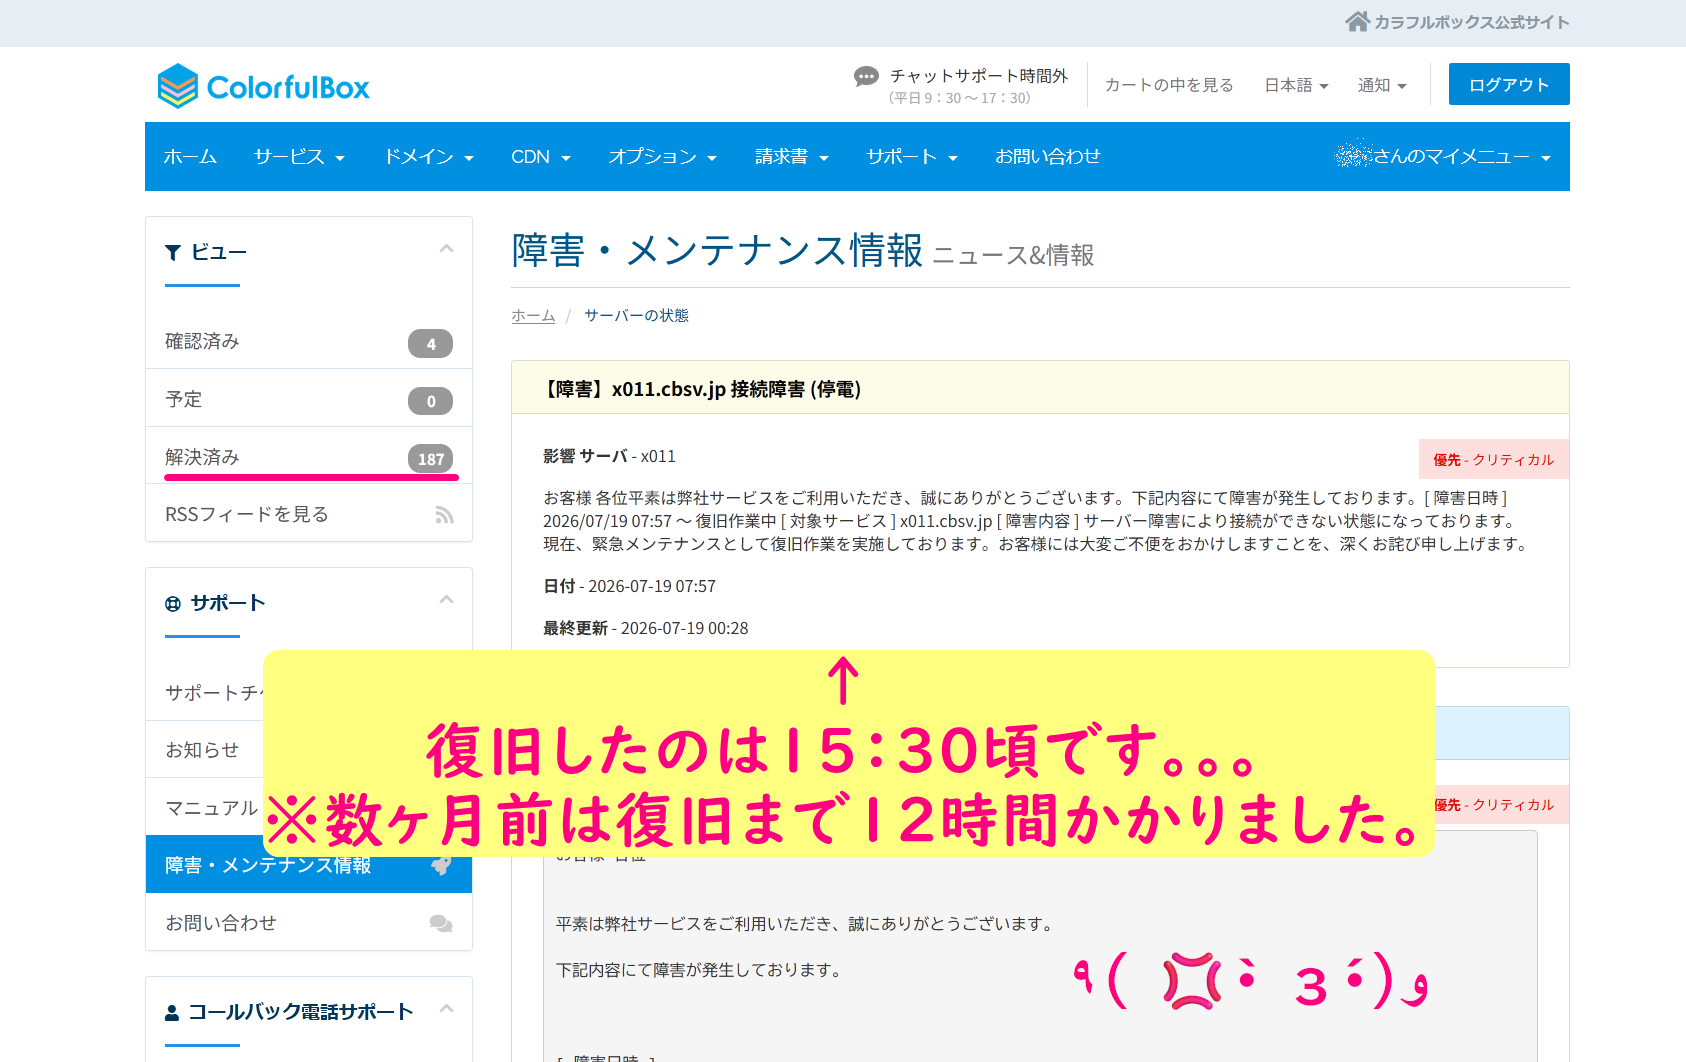Open カートの中を見る link

coord(1169,85)
